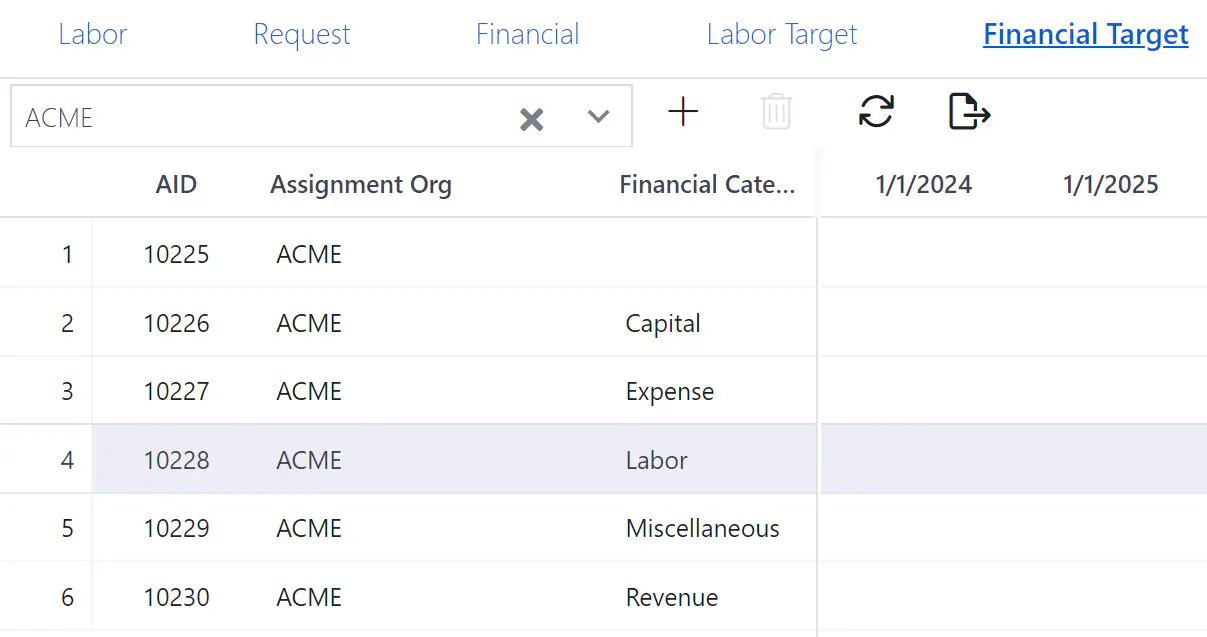Open the Request tab

(302, 34)
